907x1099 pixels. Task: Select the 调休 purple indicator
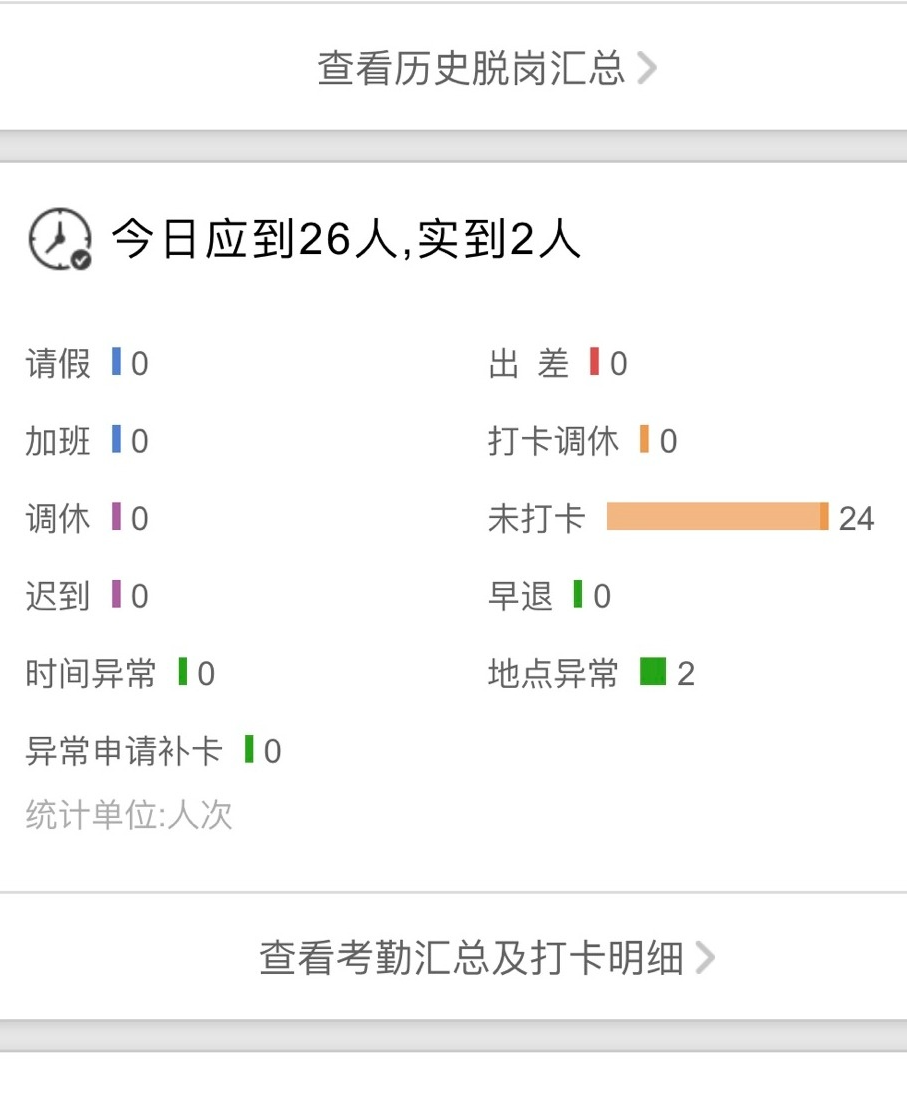pyautogui.click(x=116, y=517)
